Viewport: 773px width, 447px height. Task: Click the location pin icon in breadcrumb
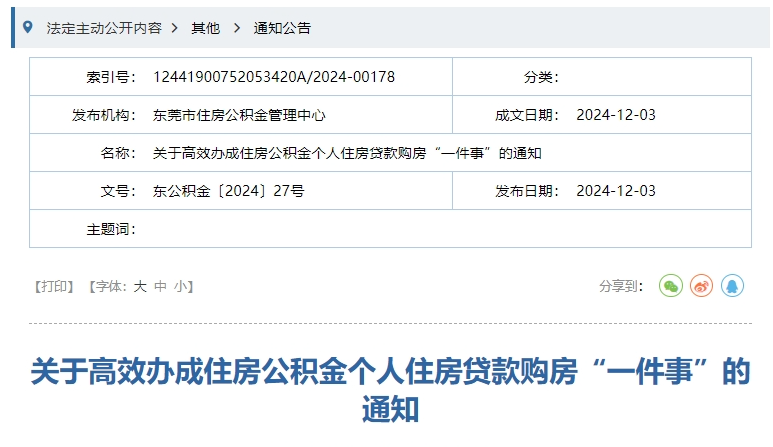tap(28, 27)
